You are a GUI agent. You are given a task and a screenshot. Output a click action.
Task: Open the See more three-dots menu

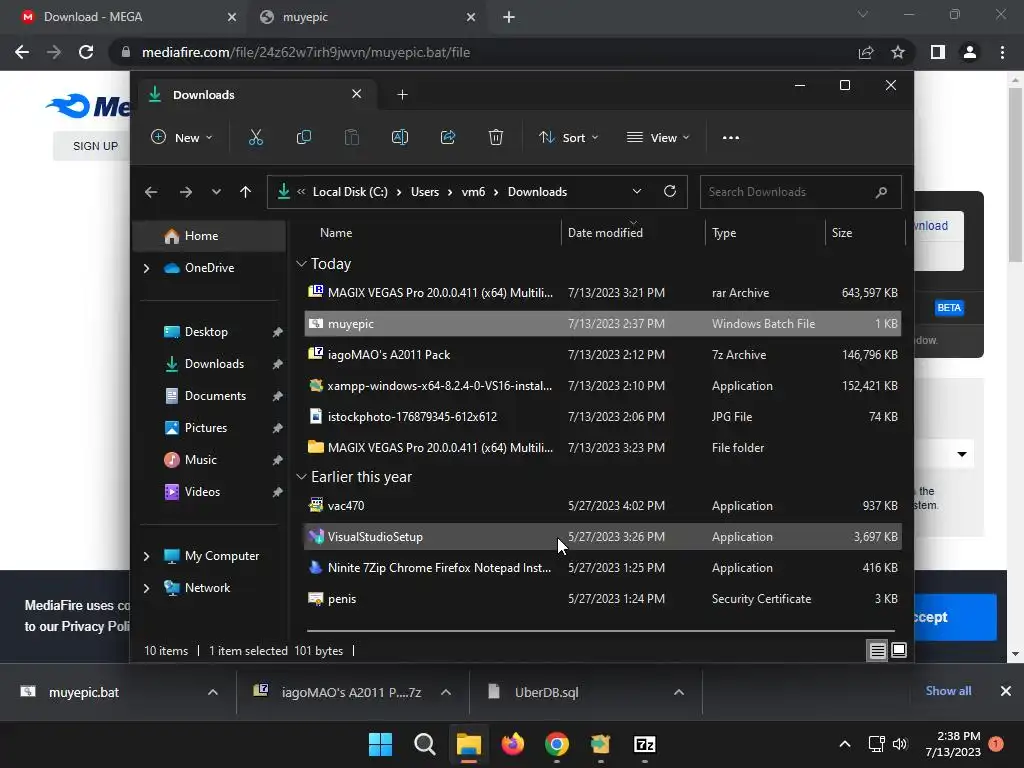731,138
